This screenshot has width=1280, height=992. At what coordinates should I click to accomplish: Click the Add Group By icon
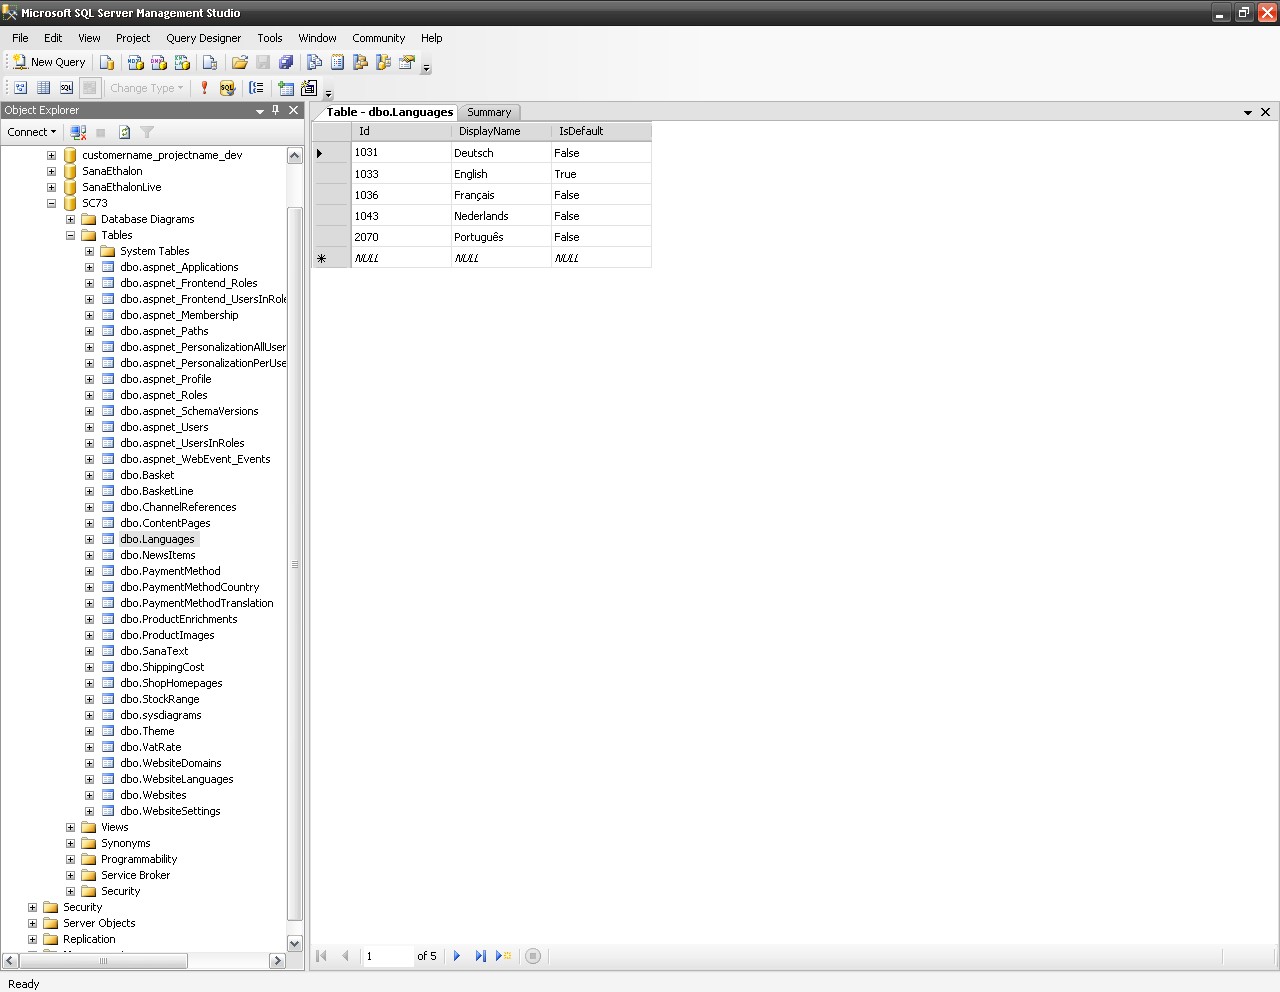[257, 88]
